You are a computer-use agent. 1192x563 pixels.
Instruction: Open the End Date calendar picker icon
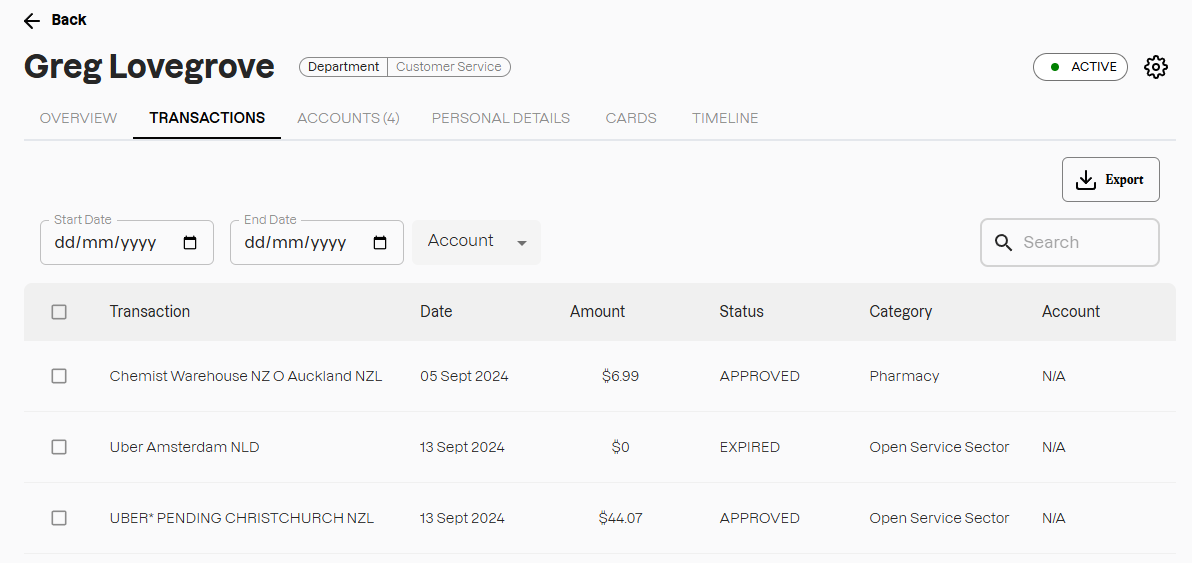380,243
